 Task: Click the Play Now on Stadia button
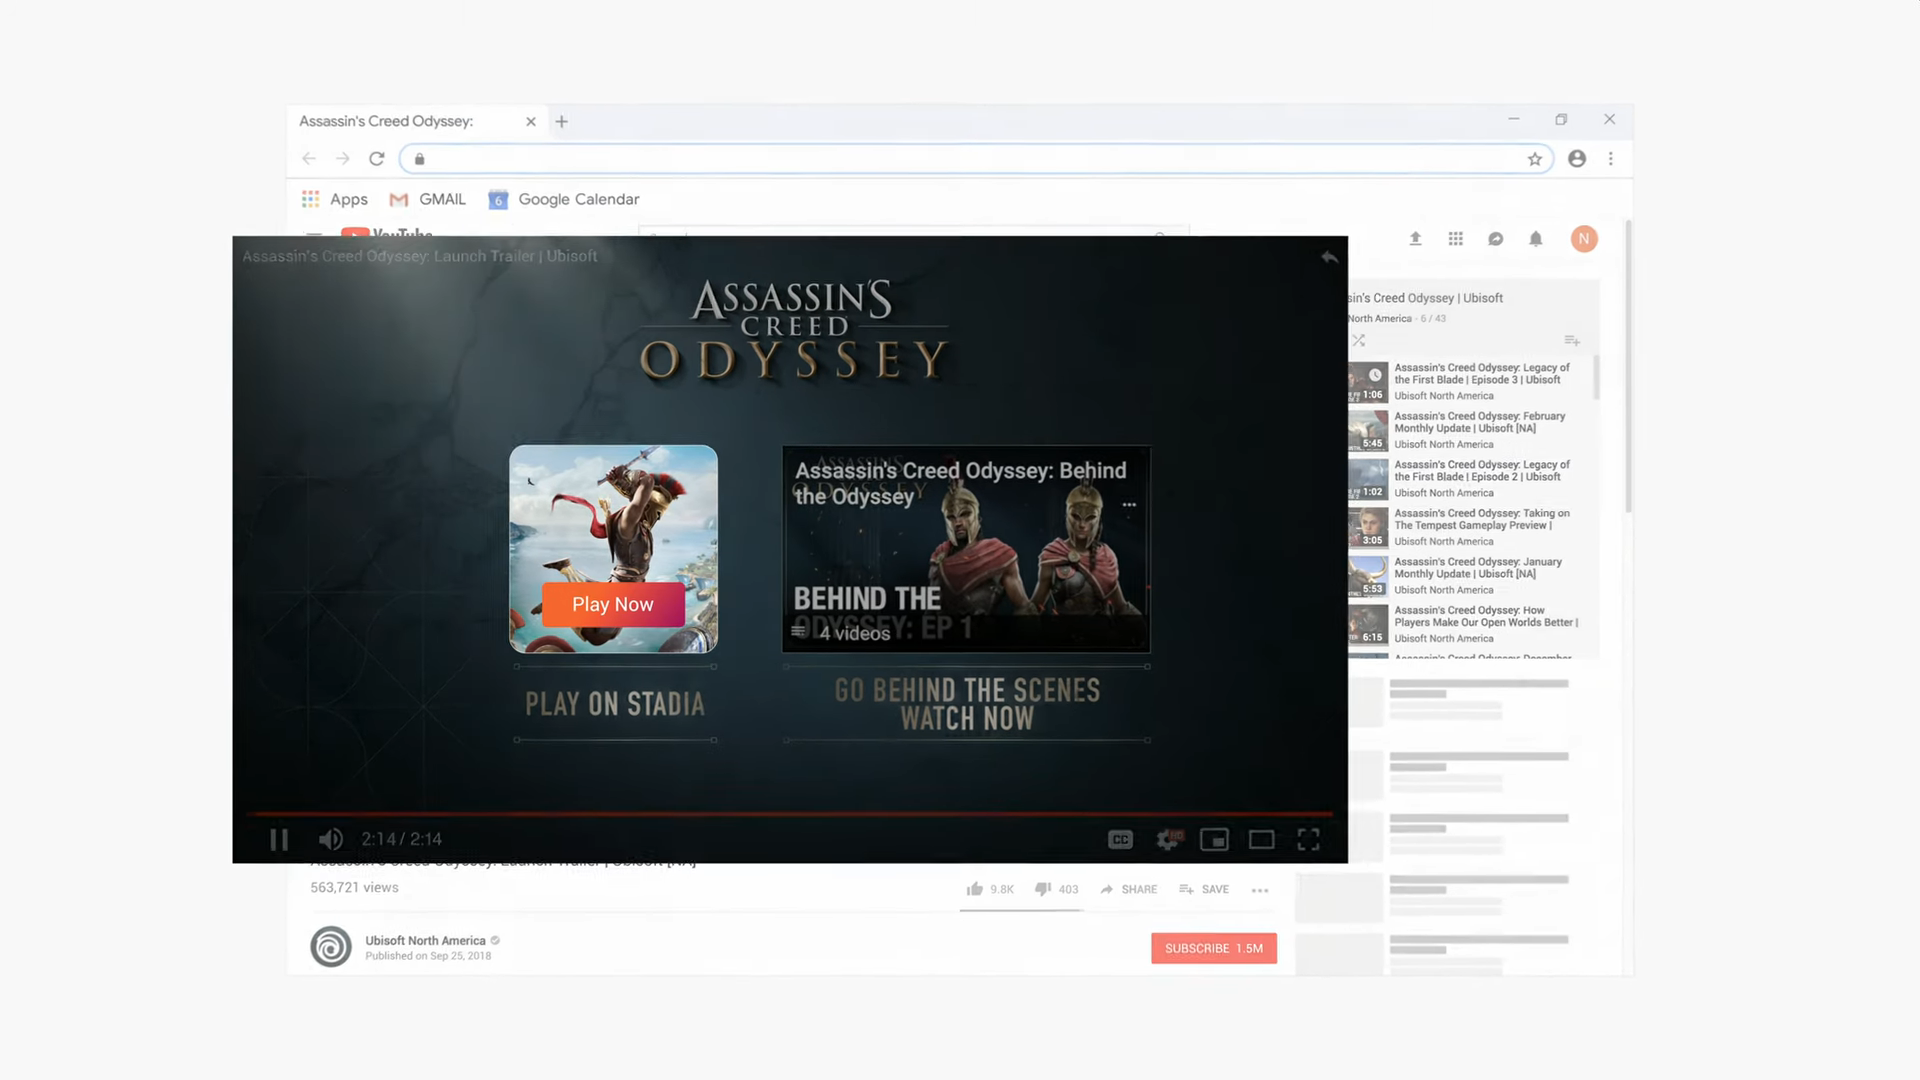pos(612,604)
